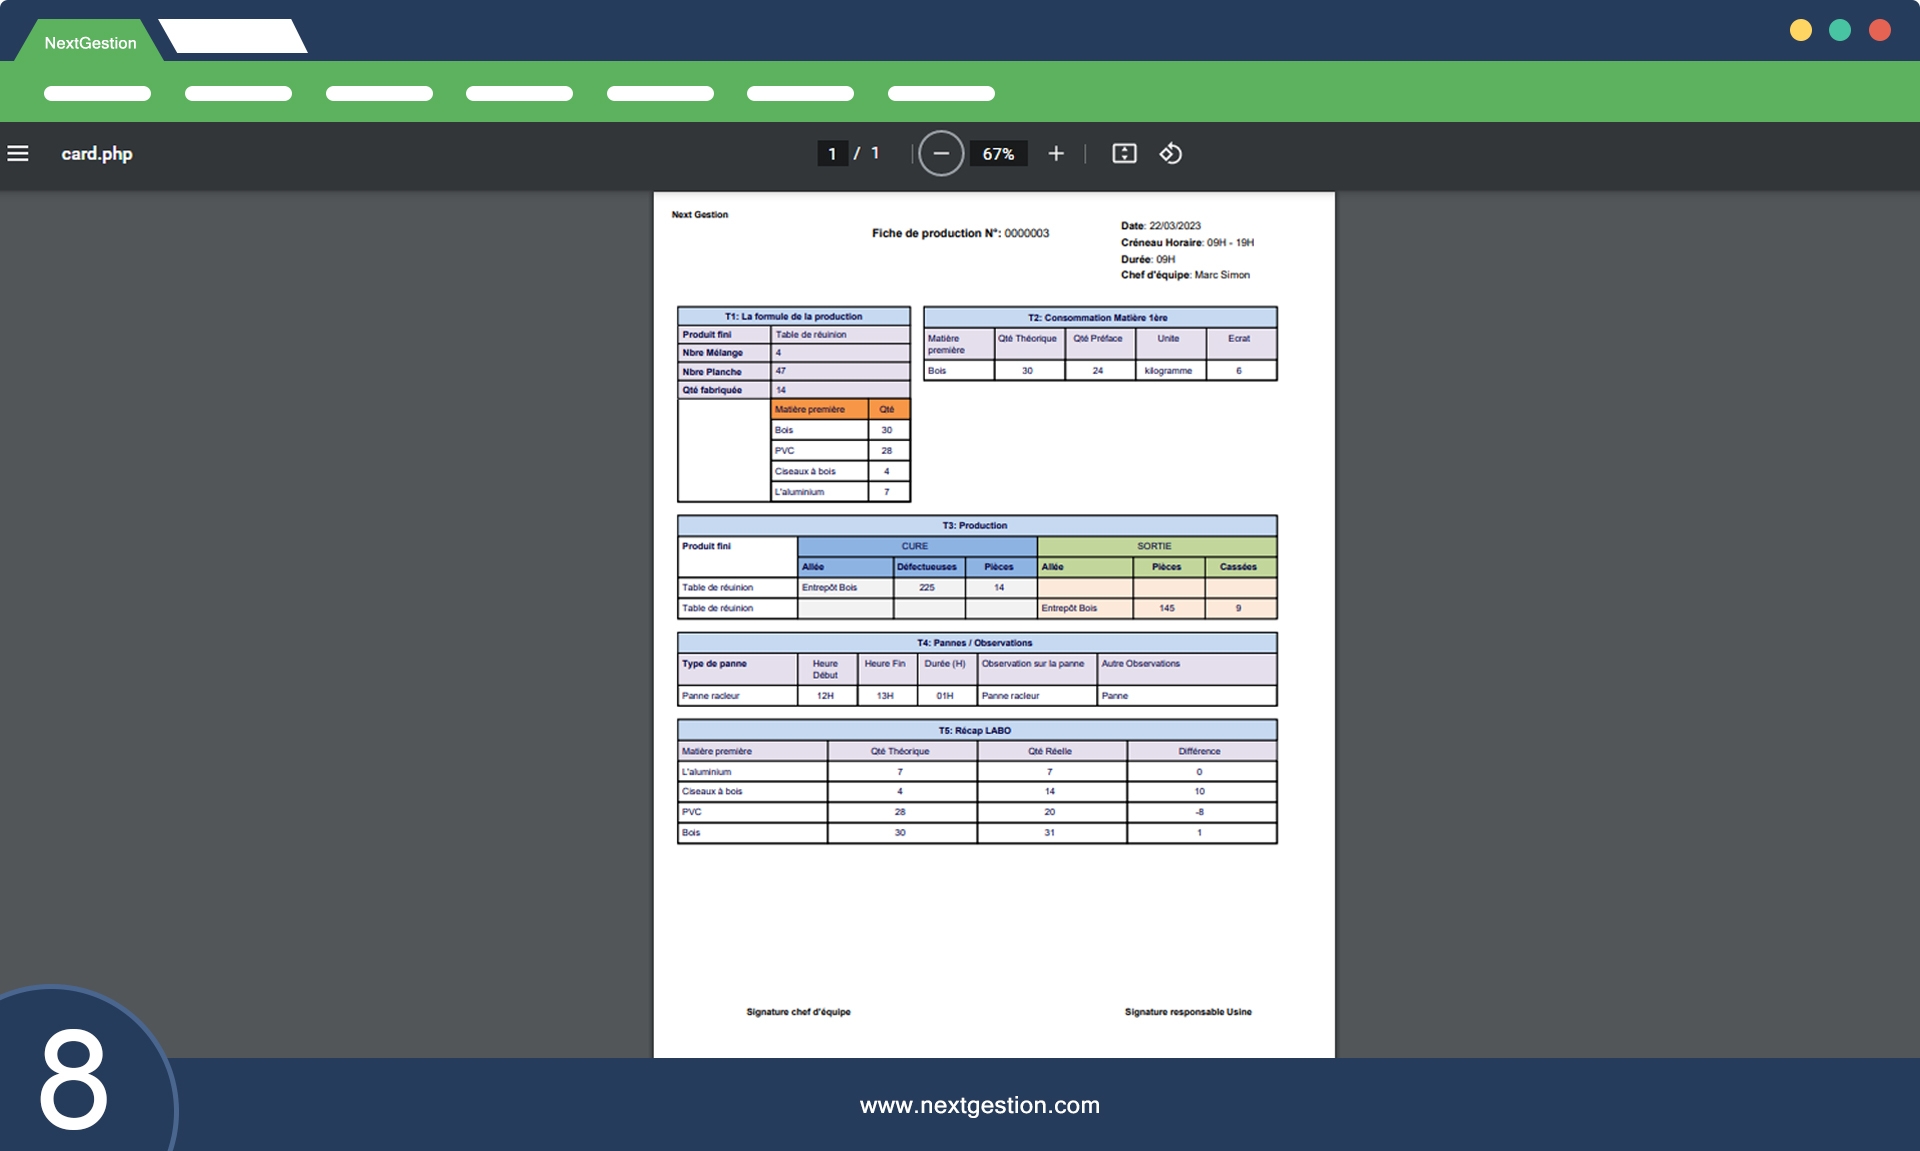Click the rotate document icon

(x=1170, y=153)
